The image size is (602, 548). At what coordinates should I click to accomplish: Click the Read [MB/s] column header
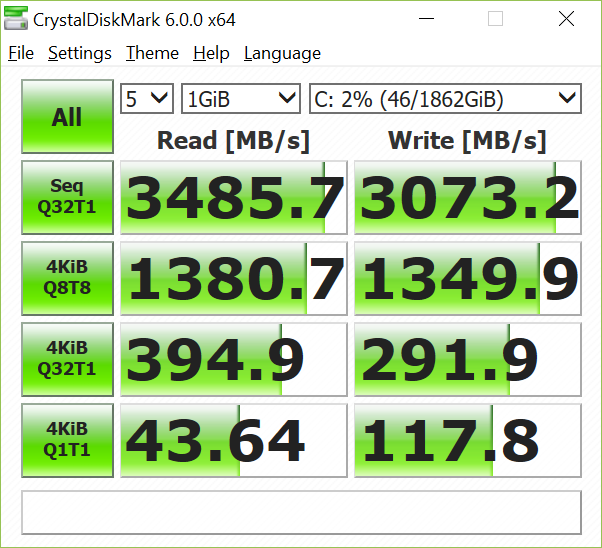click(233, 141)
